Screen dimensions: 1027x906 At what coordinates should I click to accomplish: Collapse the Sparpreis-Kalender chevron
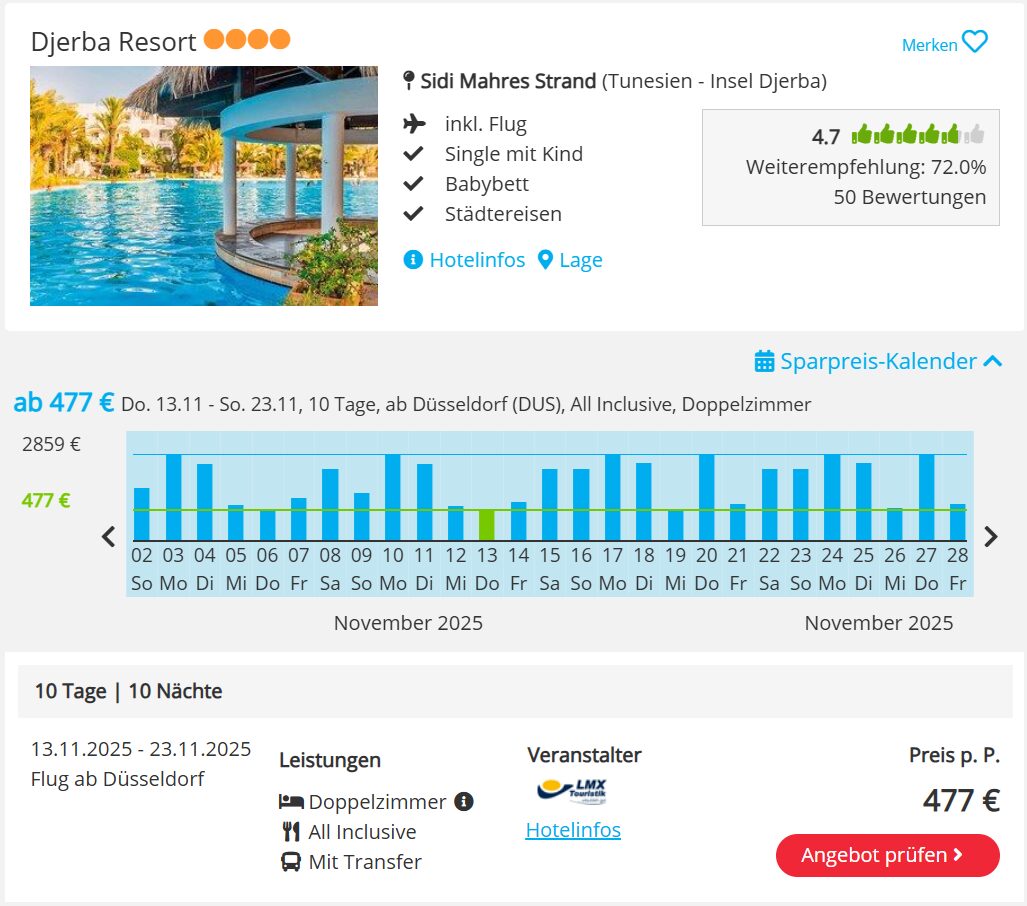pos(992,361)
